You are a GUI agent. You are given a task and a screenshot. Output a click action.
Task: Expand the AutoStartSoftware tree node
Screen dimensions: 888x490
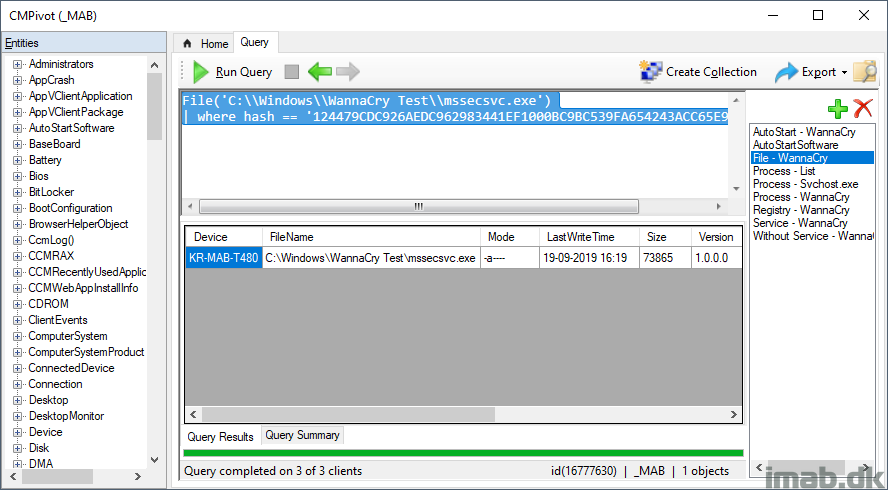pos(17,129)
